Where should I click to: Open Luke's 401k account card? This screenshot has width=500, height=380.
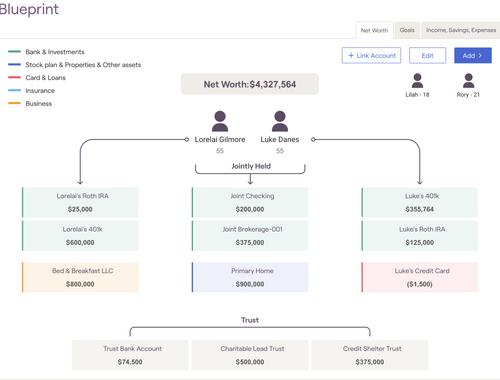tap(420, 202)
